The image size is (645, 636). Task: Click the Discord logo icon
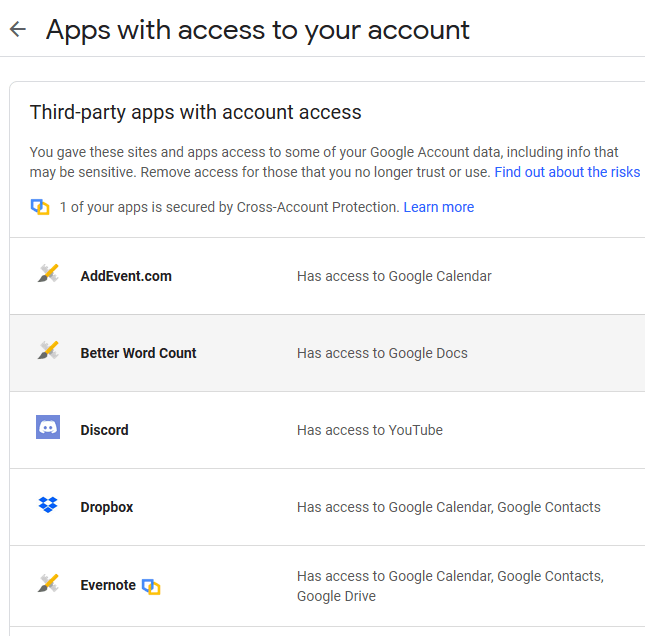tap(48, 427)
